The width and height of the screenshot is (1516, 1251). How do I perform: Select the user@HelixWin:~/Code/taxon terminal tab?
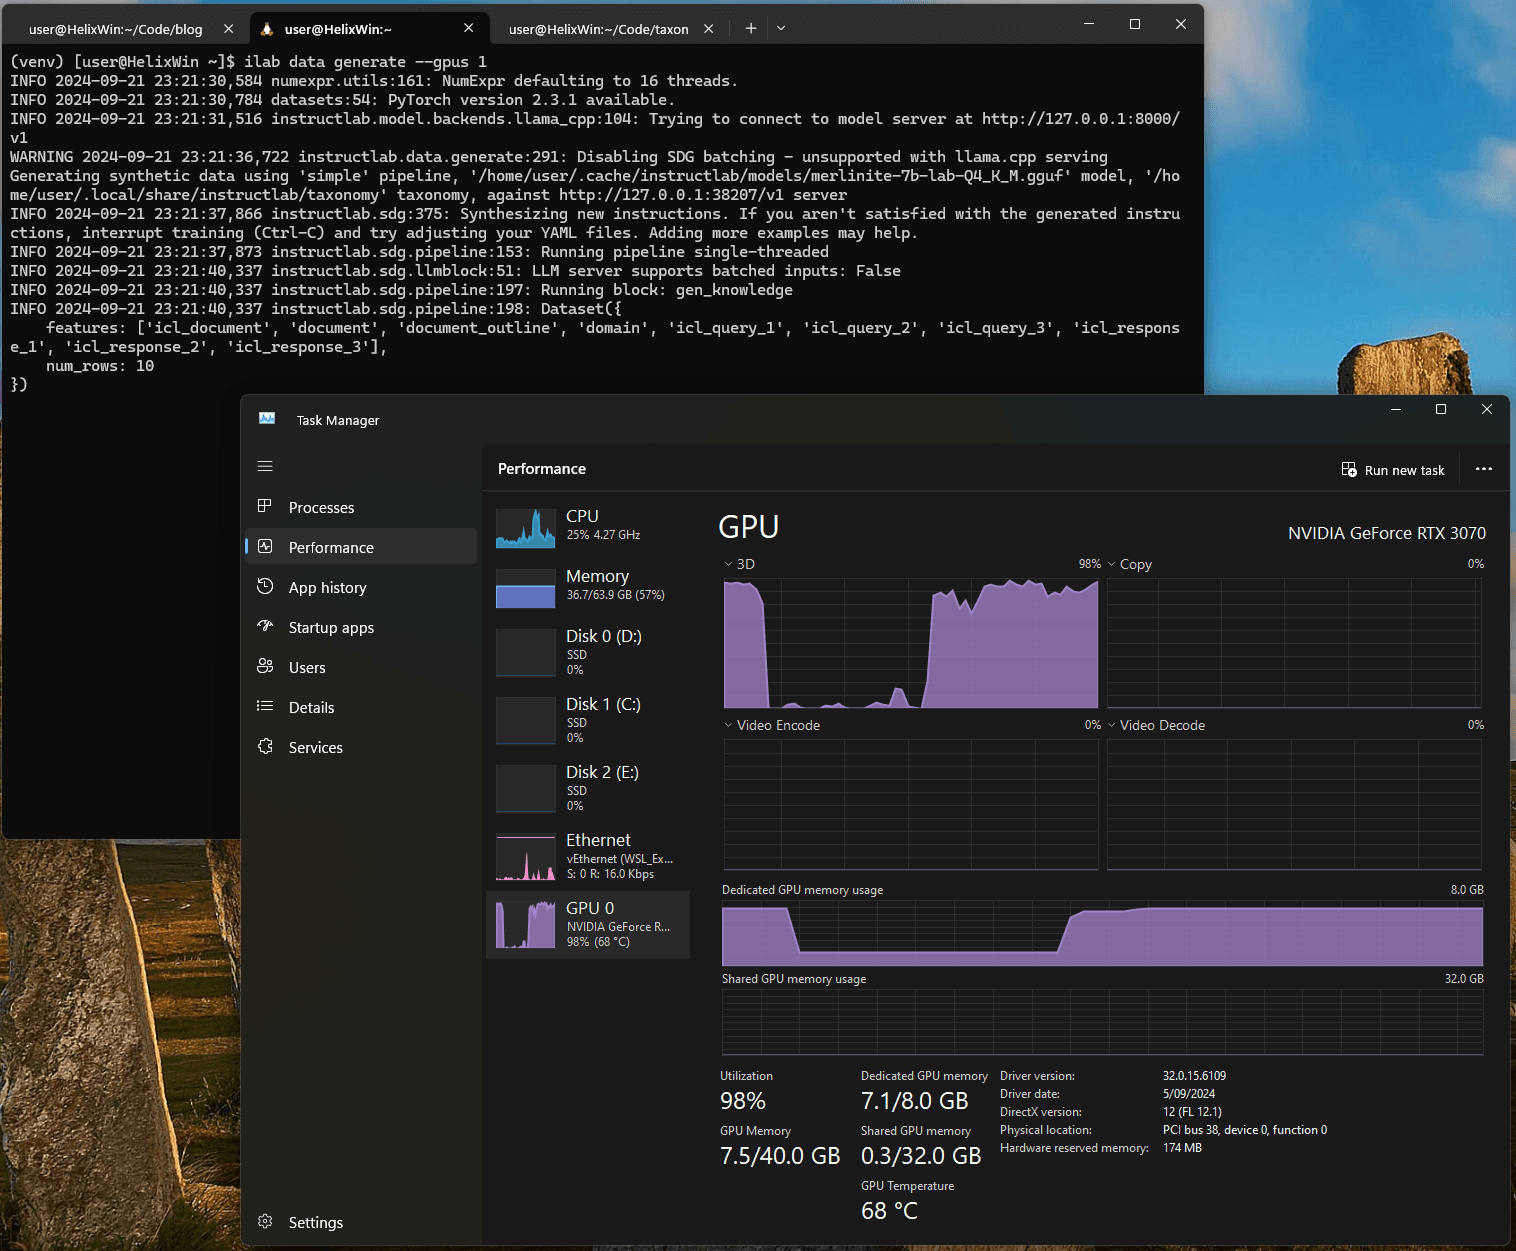[x=598, y=29]
